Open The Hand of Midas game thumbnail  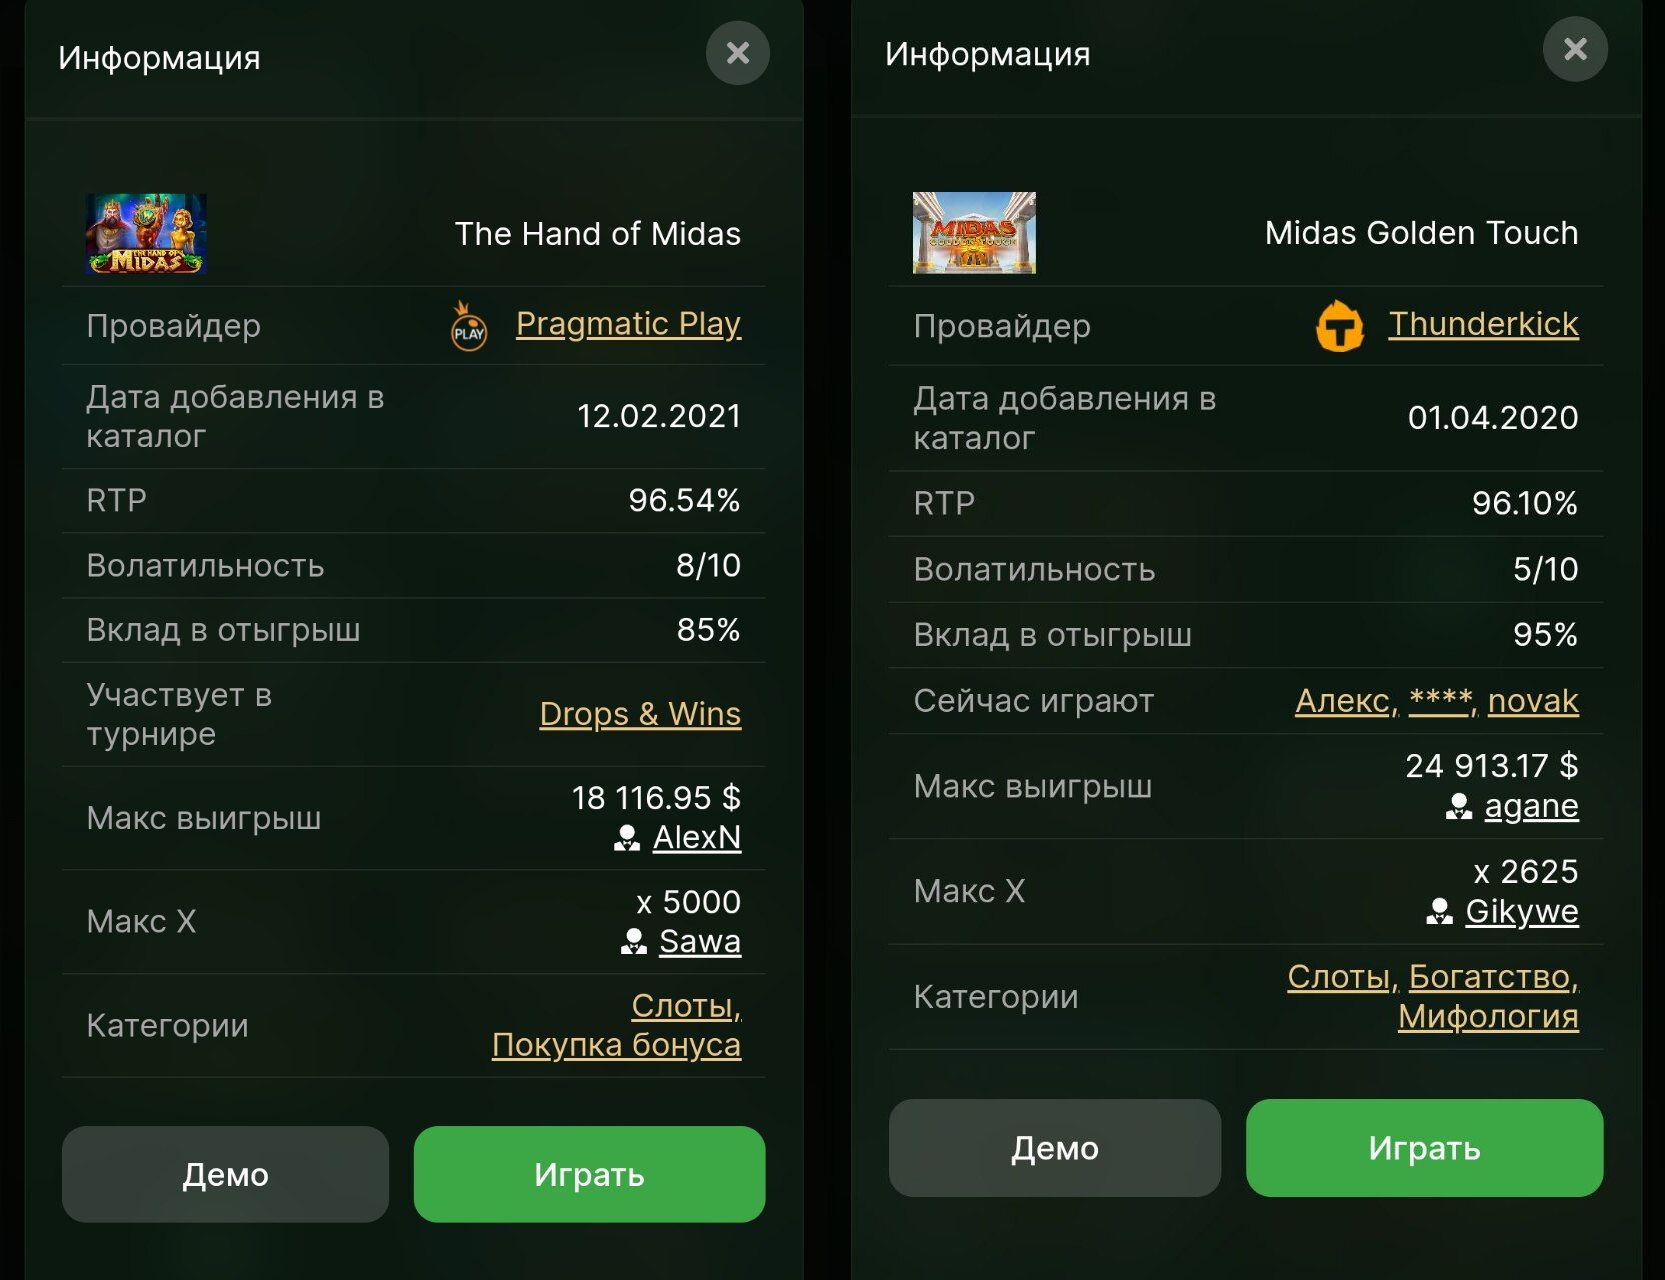pos(146,234)
